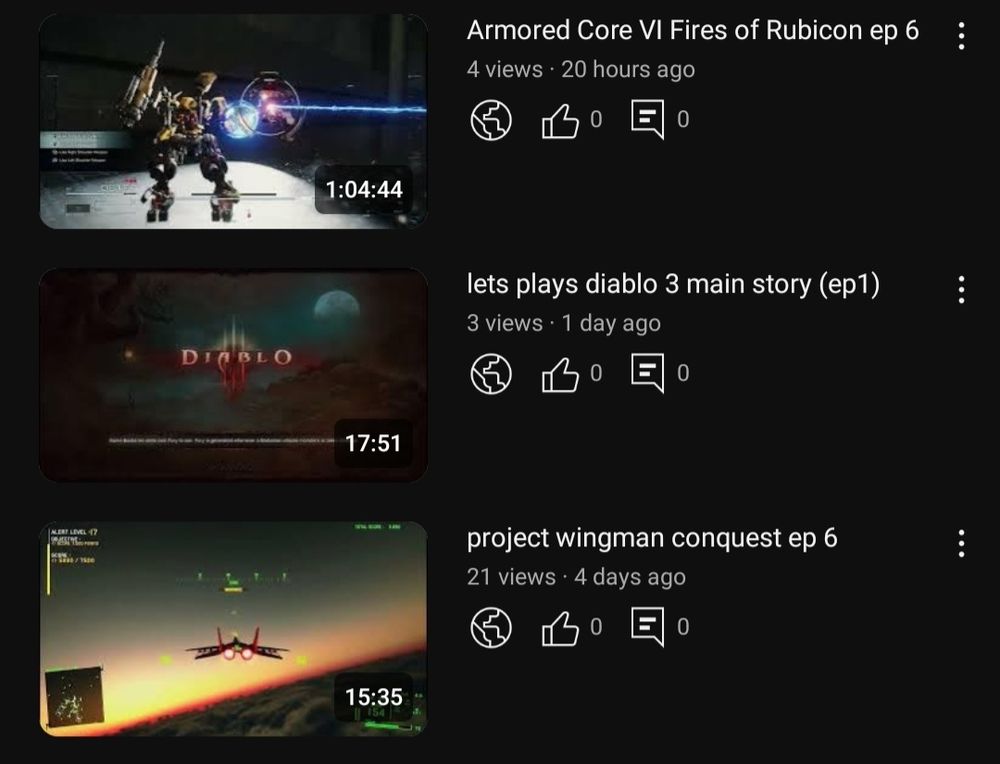1000x764 pixels.
Task: Click globe visibility icon for Armored Core video
Action: click(490, 120)
